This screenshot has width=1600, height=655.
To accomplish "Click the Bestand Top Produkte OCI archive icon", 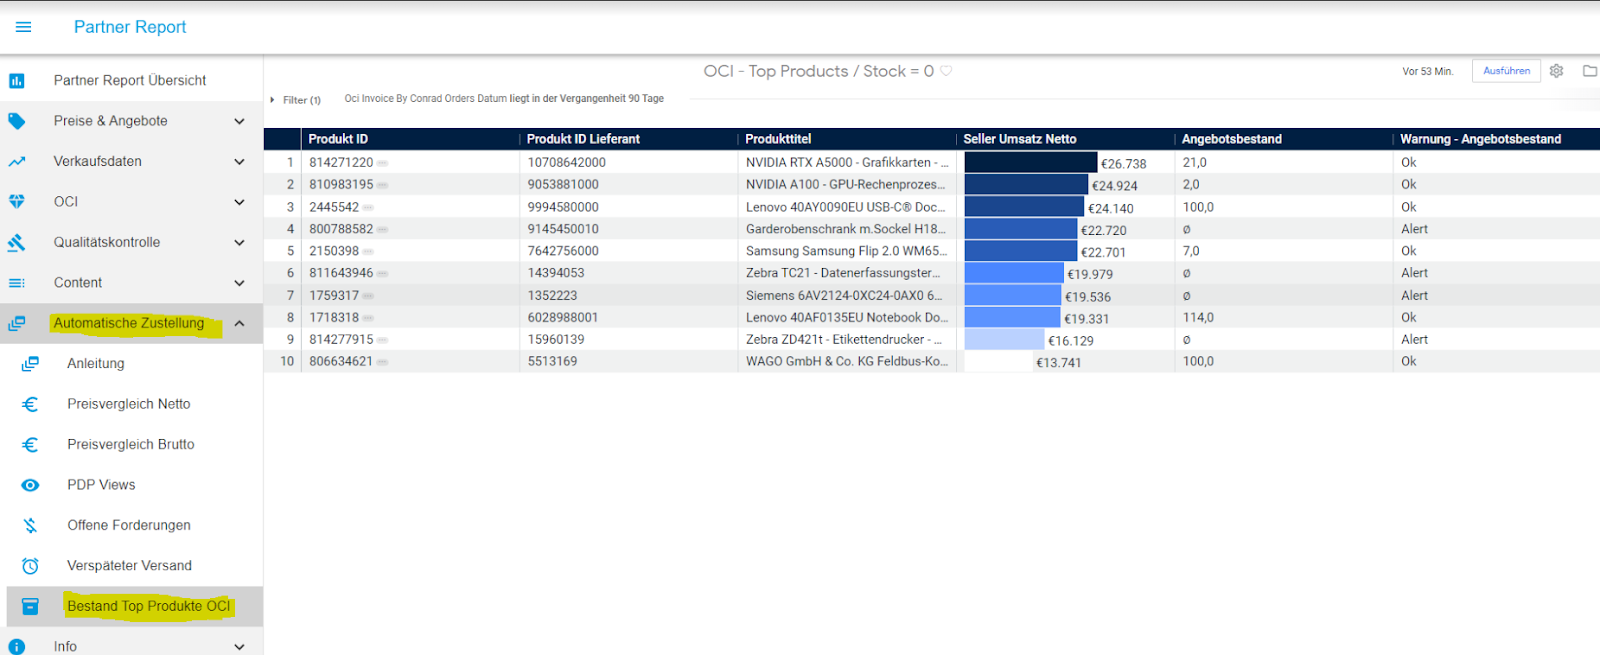I will [x=31, y=606].
